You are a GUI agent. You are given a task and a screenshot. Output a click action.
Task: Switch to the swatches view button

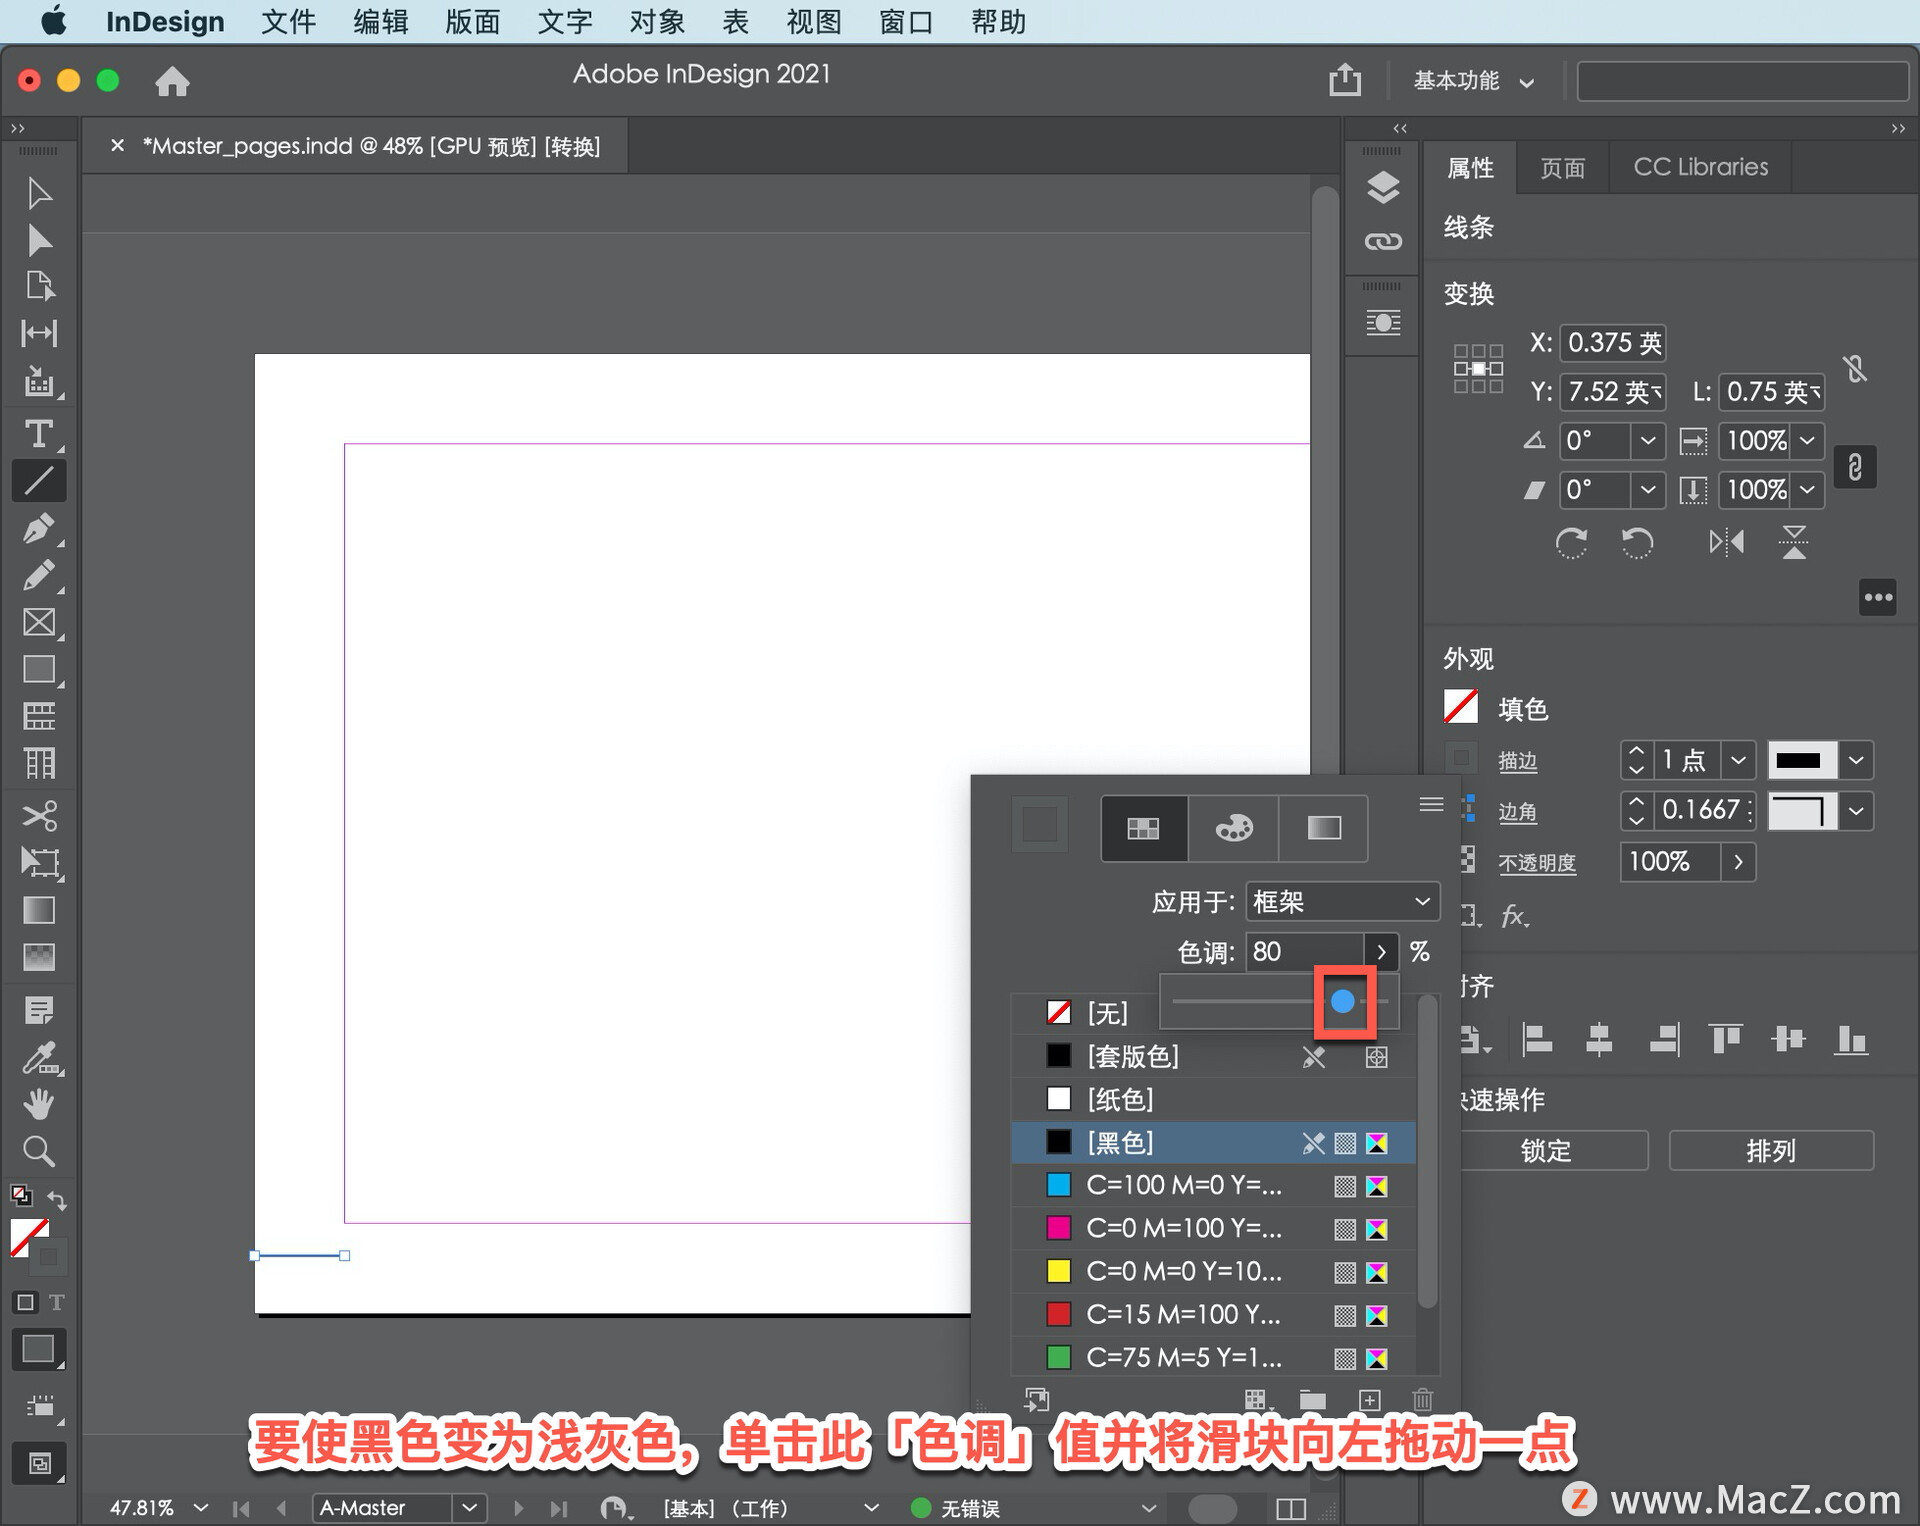1144,828
